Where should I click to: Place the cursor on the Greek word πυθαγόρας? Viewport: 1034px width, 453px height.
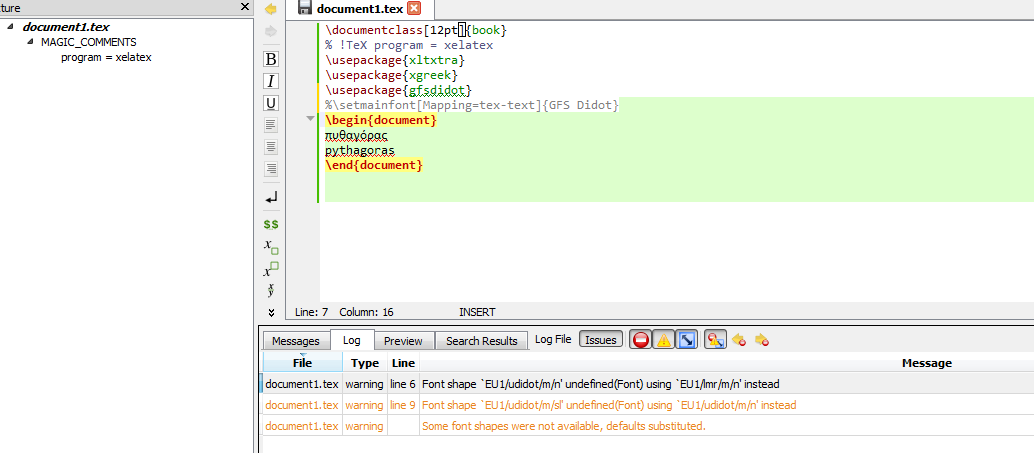[355, 135]
